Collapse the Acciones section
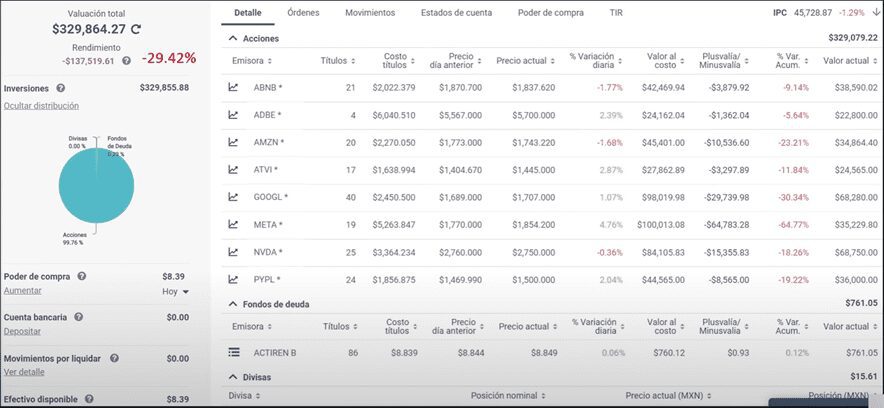Image resolution: width=884 pixels, height=408 pixels. pos(233,38)
